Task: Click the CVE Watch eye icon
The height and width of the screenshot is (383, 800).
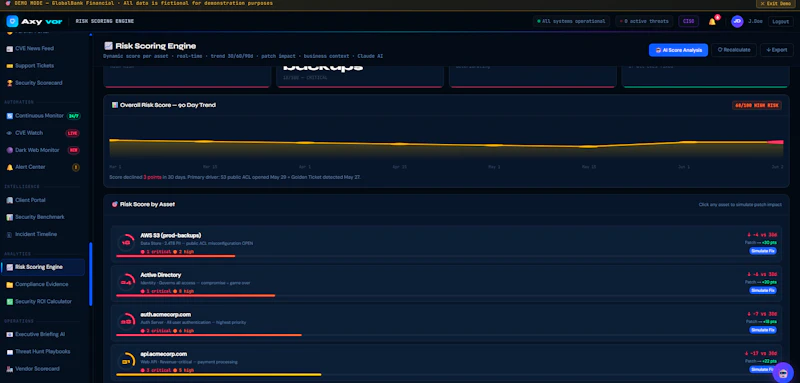Action: click(10, 133)
